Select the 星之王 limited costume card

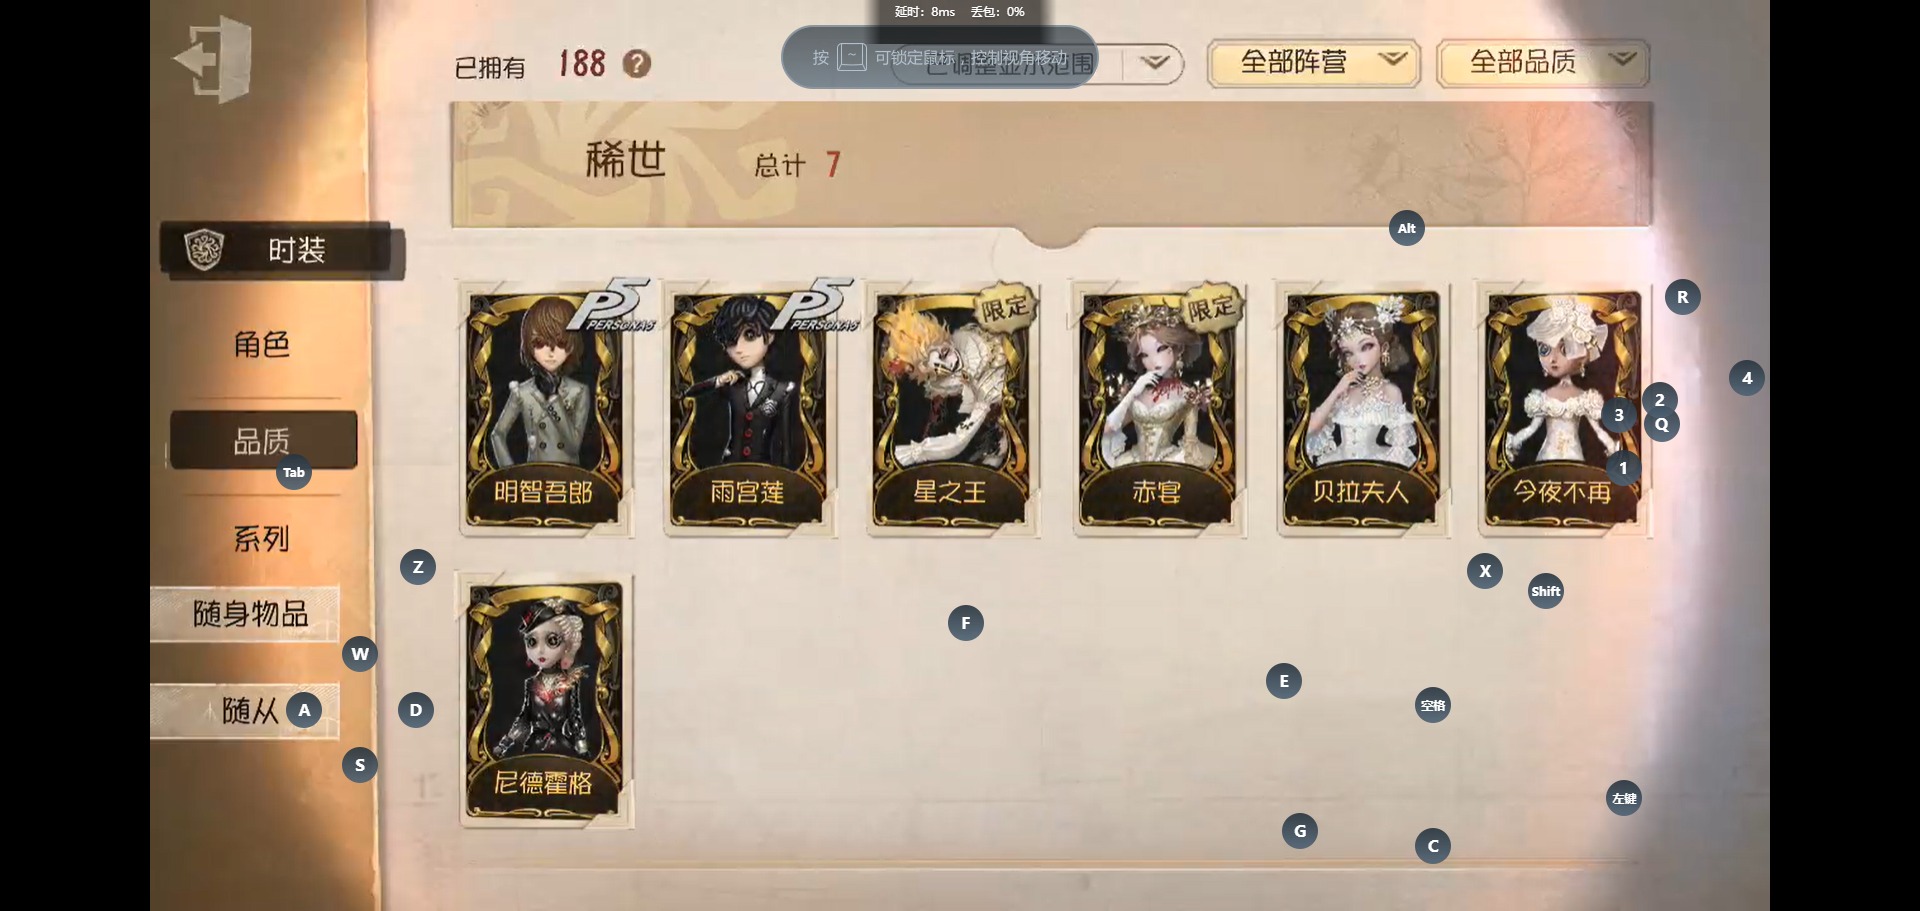point(953,407)
